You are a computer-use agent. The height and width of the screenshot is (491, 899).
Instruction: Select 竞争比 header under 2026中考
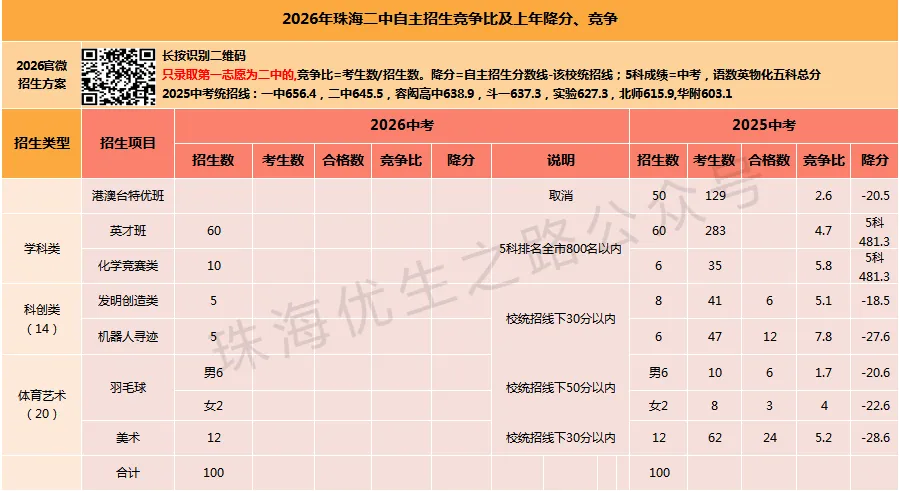point(401,161)
